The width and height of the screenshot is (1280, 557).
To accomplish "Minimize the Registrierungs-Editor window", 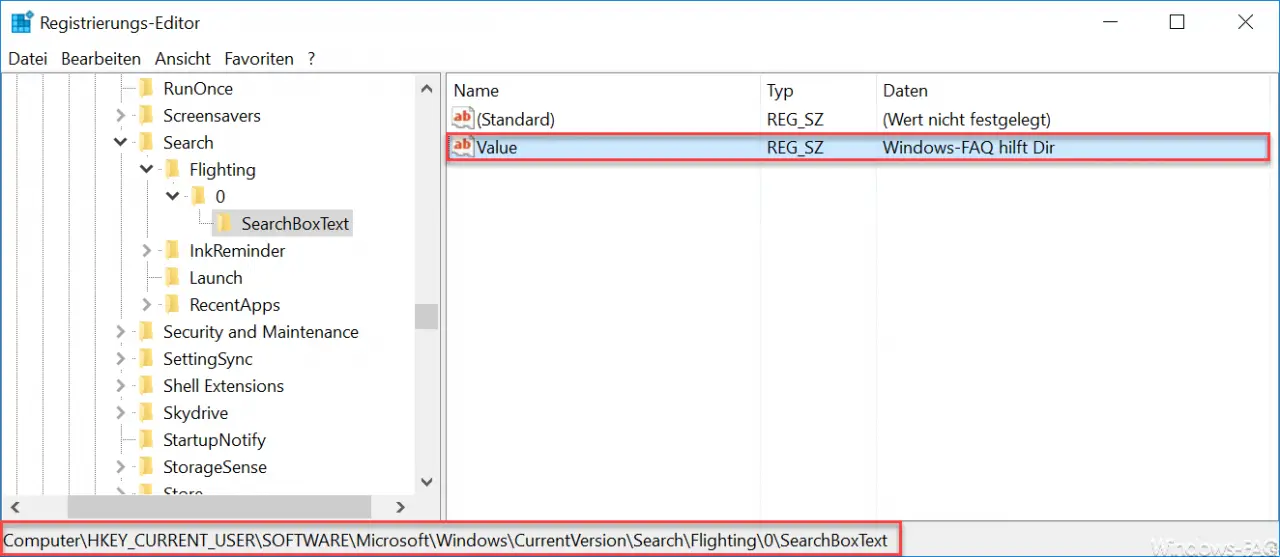I will (1108, 22).
